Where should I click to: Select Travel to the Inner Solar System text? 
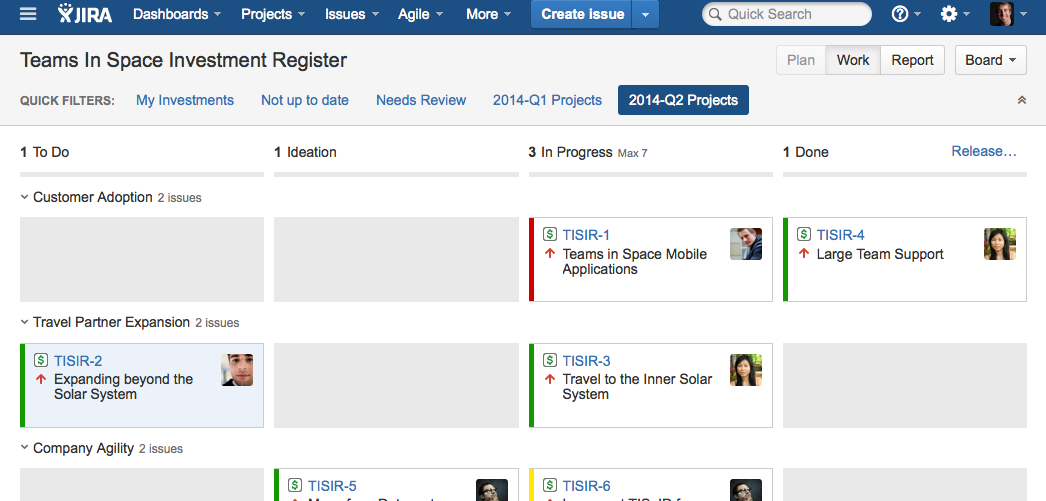(x=637, y=387)
